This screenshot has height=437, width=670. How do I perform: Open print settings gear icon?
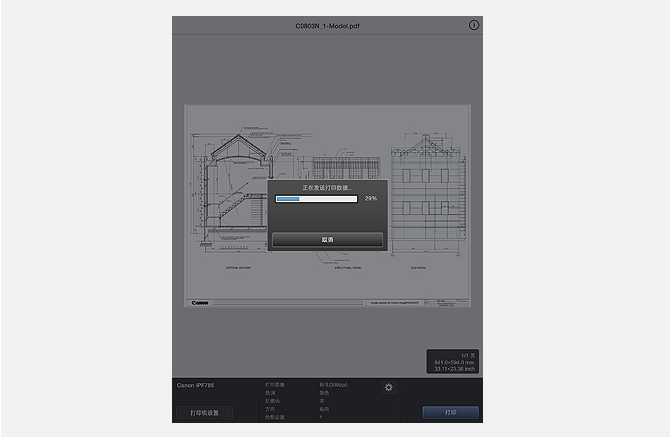click(388, 387)
